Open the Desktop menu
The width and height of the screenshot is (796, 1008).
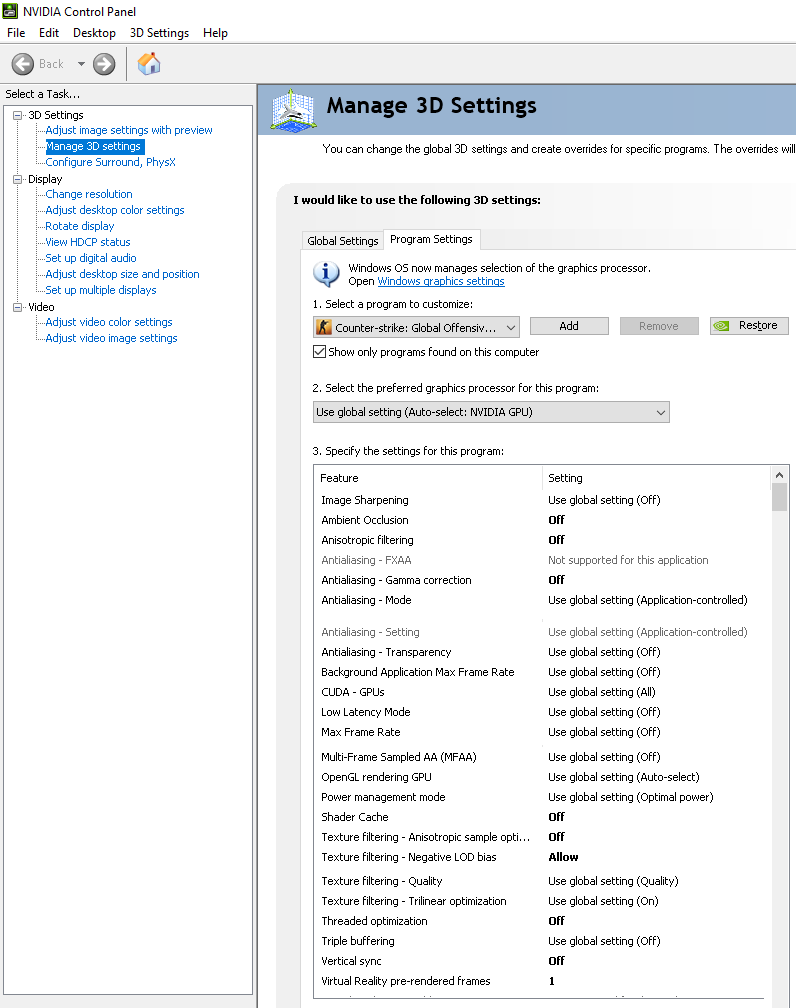tap(95, 33)
